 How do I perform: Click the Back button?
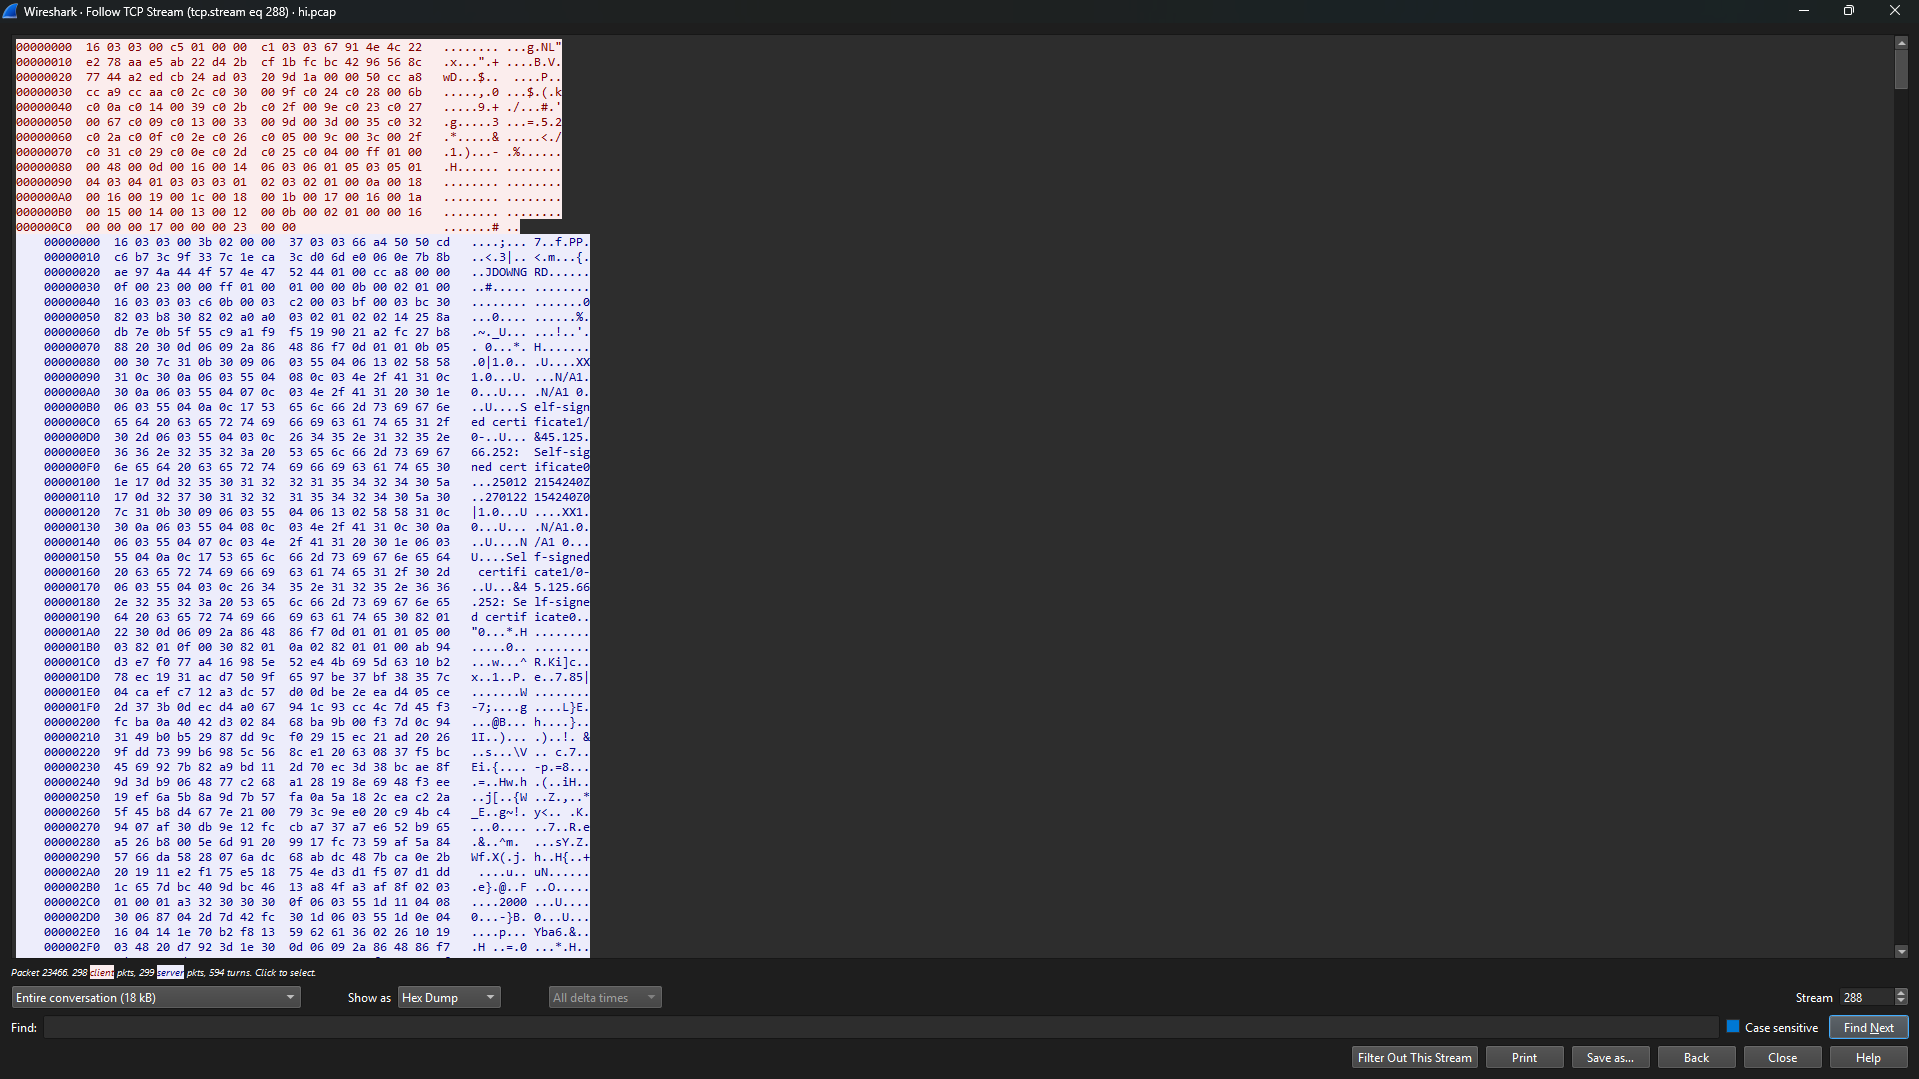point(1696,1057)
